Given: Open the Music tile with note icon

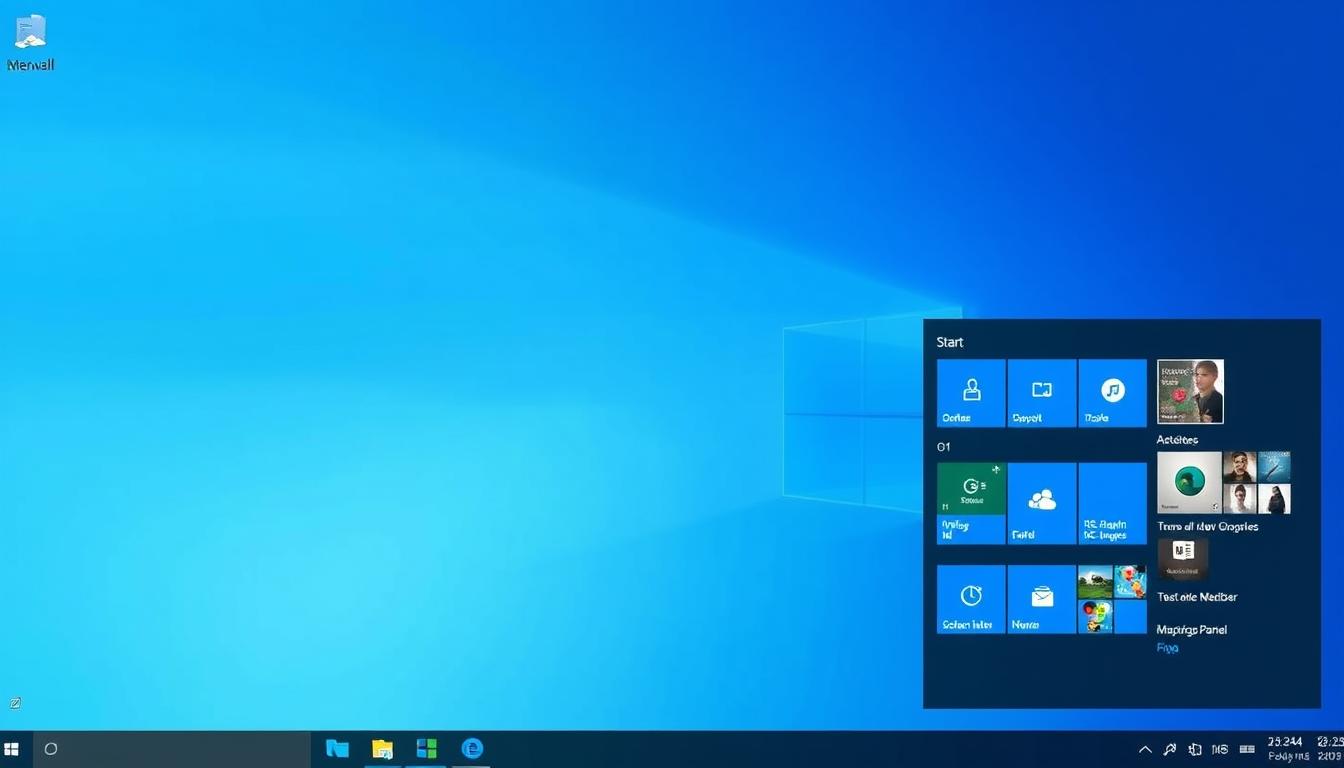Looking at the screenshot, I should (x=1111, y=392).
